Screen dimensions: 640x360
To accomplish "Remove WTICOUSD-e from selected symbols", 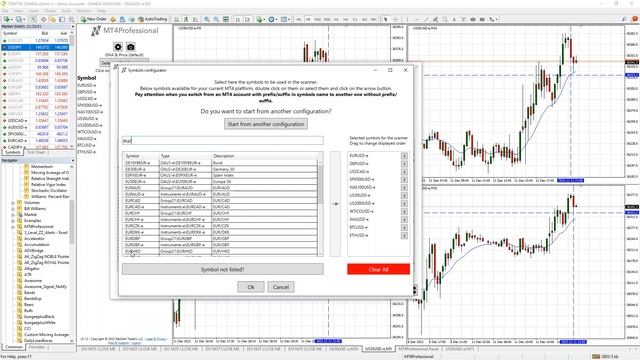I will point(404,211).
